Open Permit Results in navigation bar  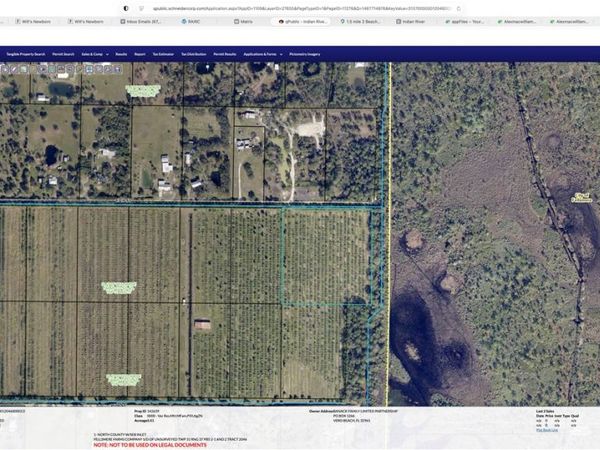coord(225,54)
